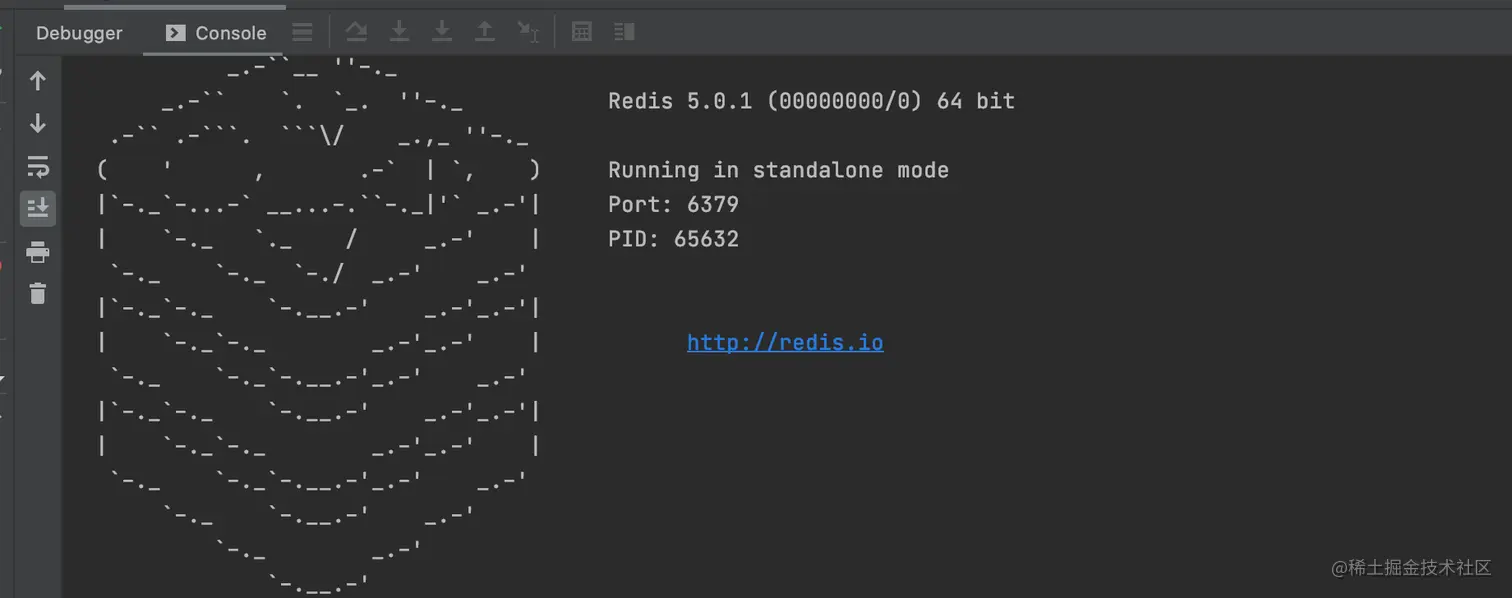Click the Print console output icon

(38, 252)
